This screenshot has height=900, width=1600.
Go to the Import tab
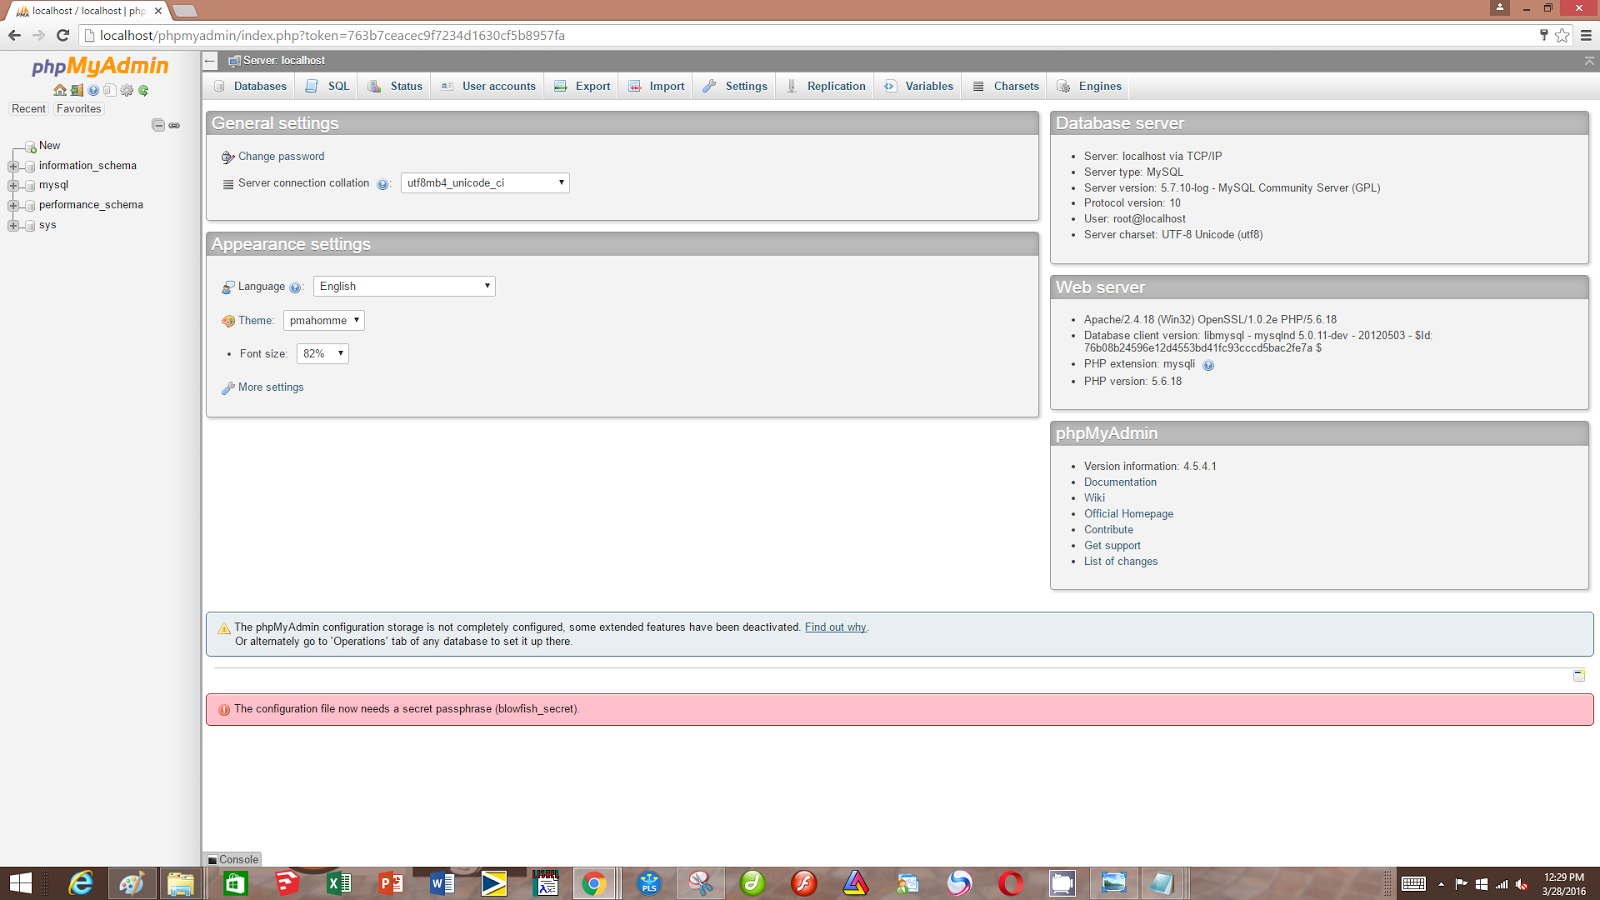656,86
